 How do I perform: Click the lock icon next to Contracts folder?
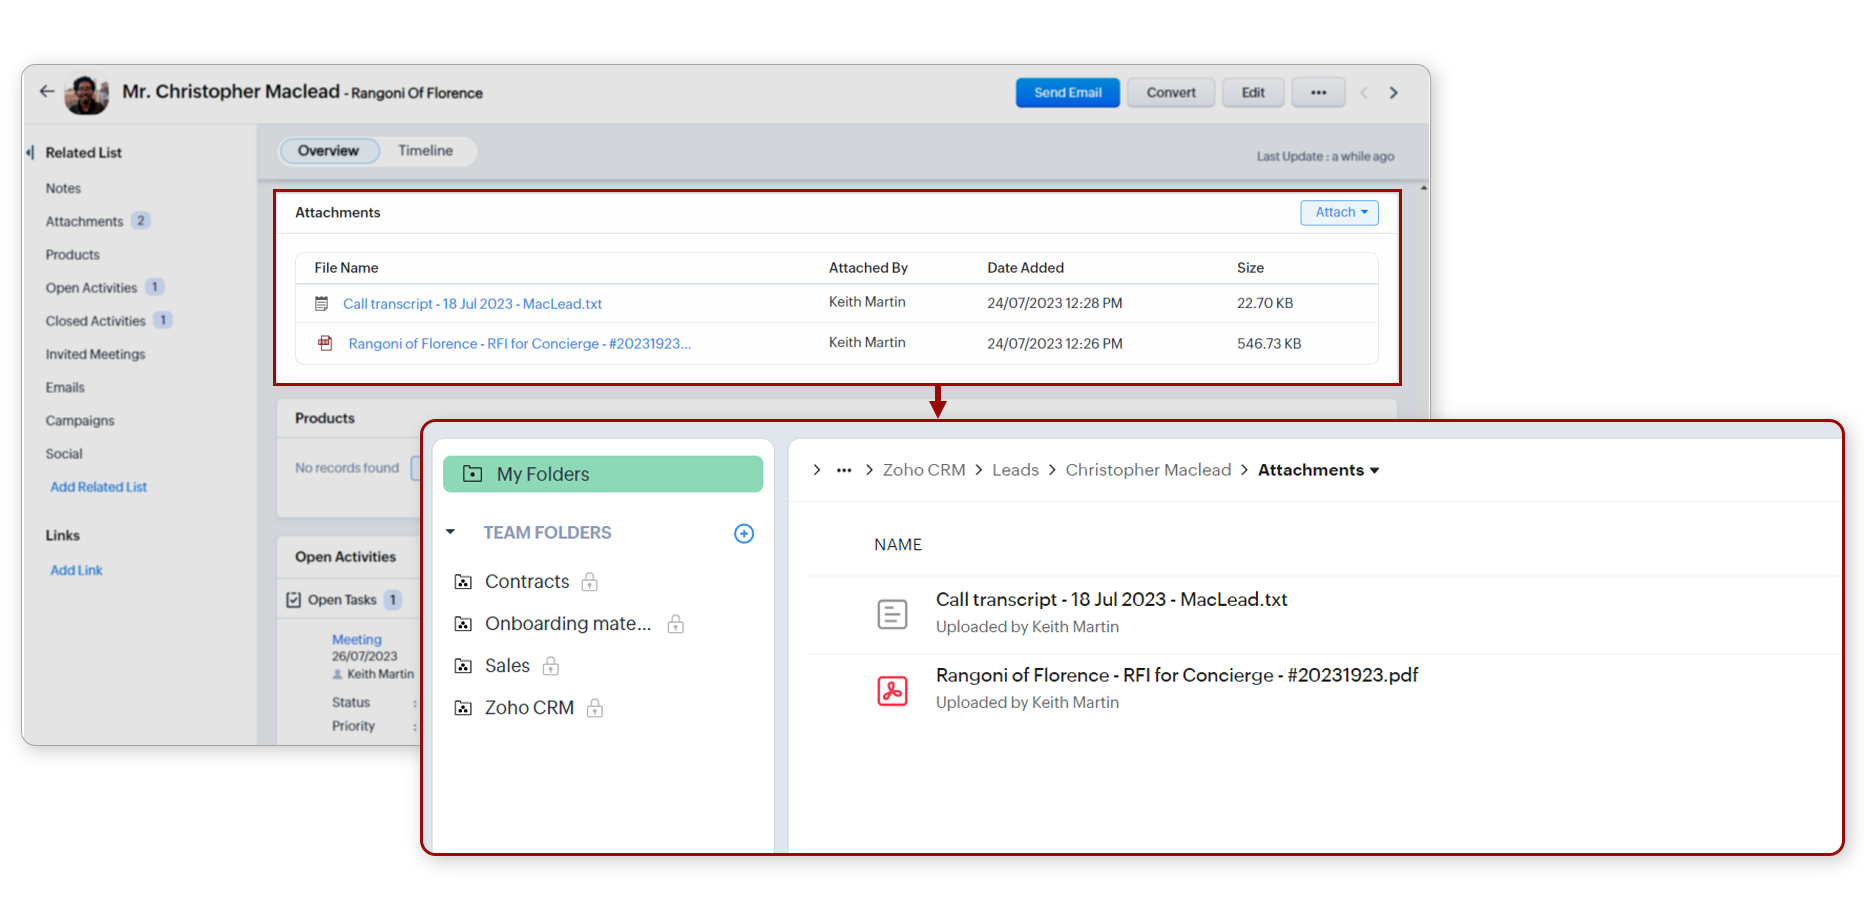coord(590,582)
